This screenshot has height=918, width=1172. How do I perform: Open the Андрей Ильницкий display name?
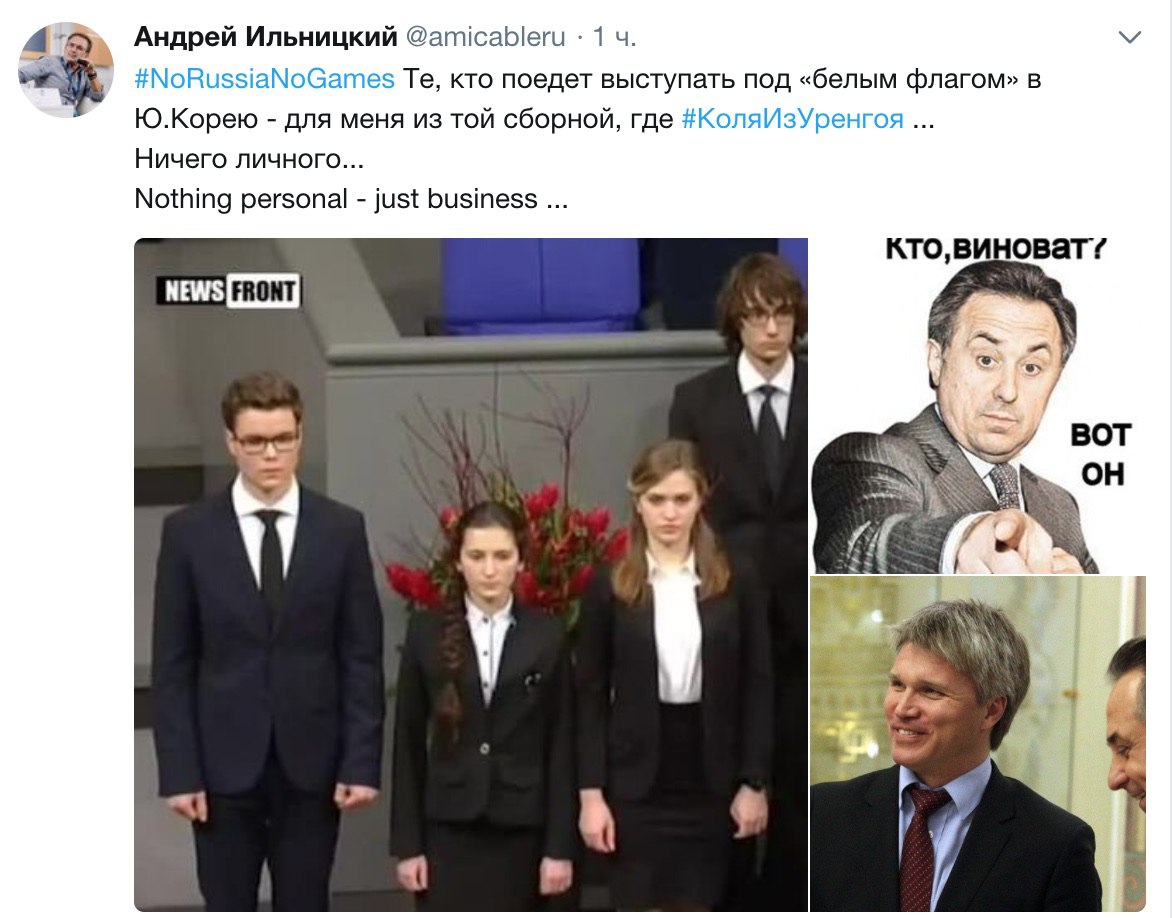[x=265, y=36]
